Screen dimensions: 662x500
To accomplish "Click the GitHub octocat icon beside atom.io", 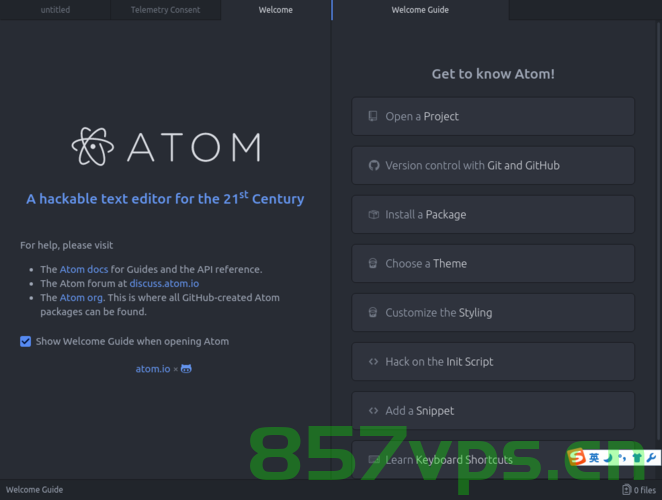I will pos(186,369).
